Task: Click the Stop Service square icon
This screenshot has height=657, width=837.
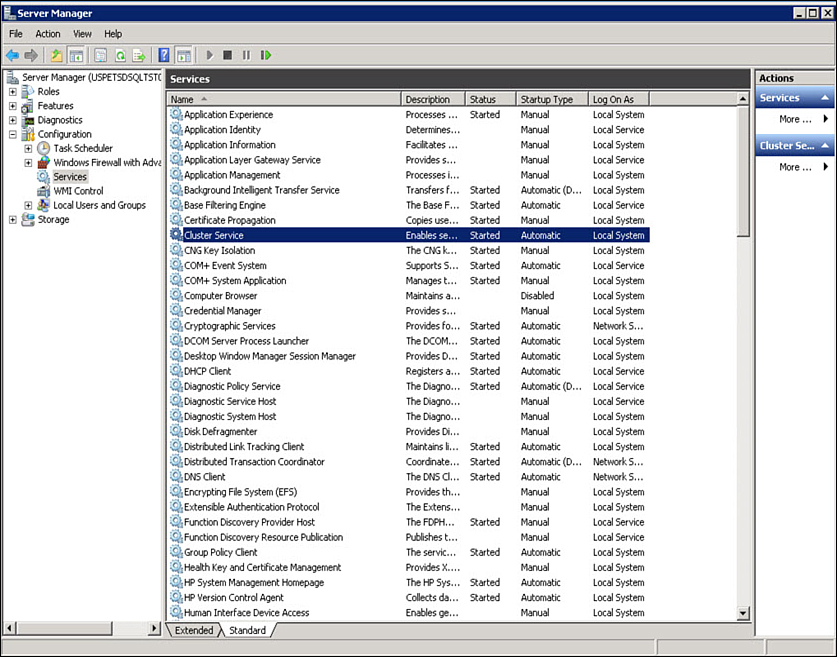Action: pos(228,55)
